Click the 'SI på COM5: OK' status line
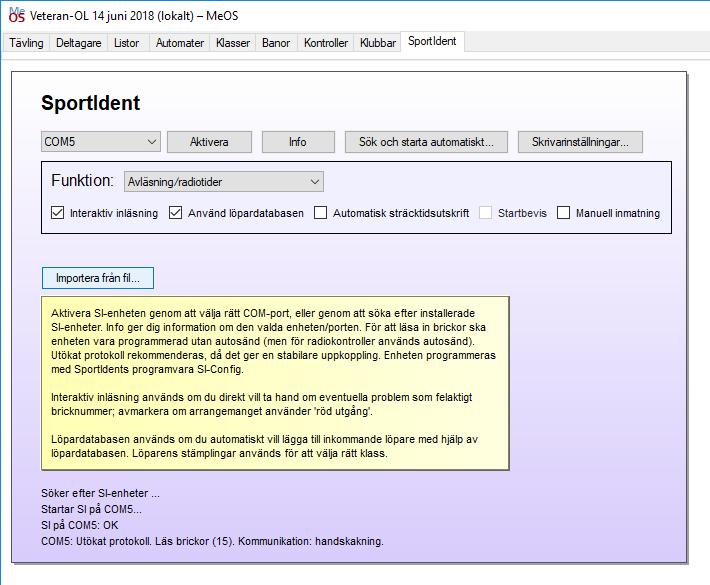This screenshot has width=710, height=585. [80, 525]
